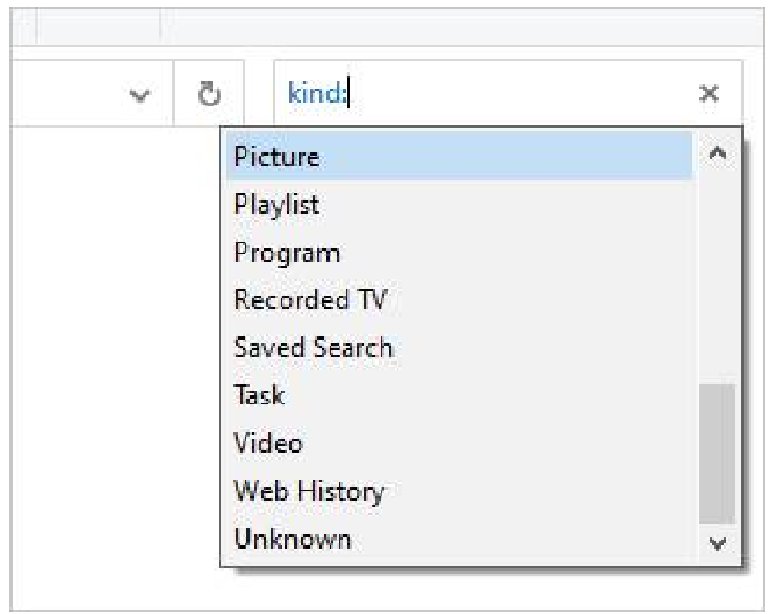Click the suggestion list scrollbar thumb

718,454
